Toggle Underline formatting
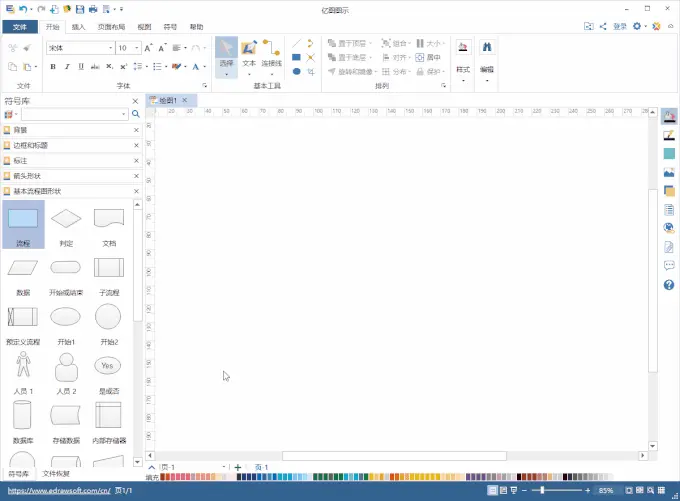 (81, 66)
